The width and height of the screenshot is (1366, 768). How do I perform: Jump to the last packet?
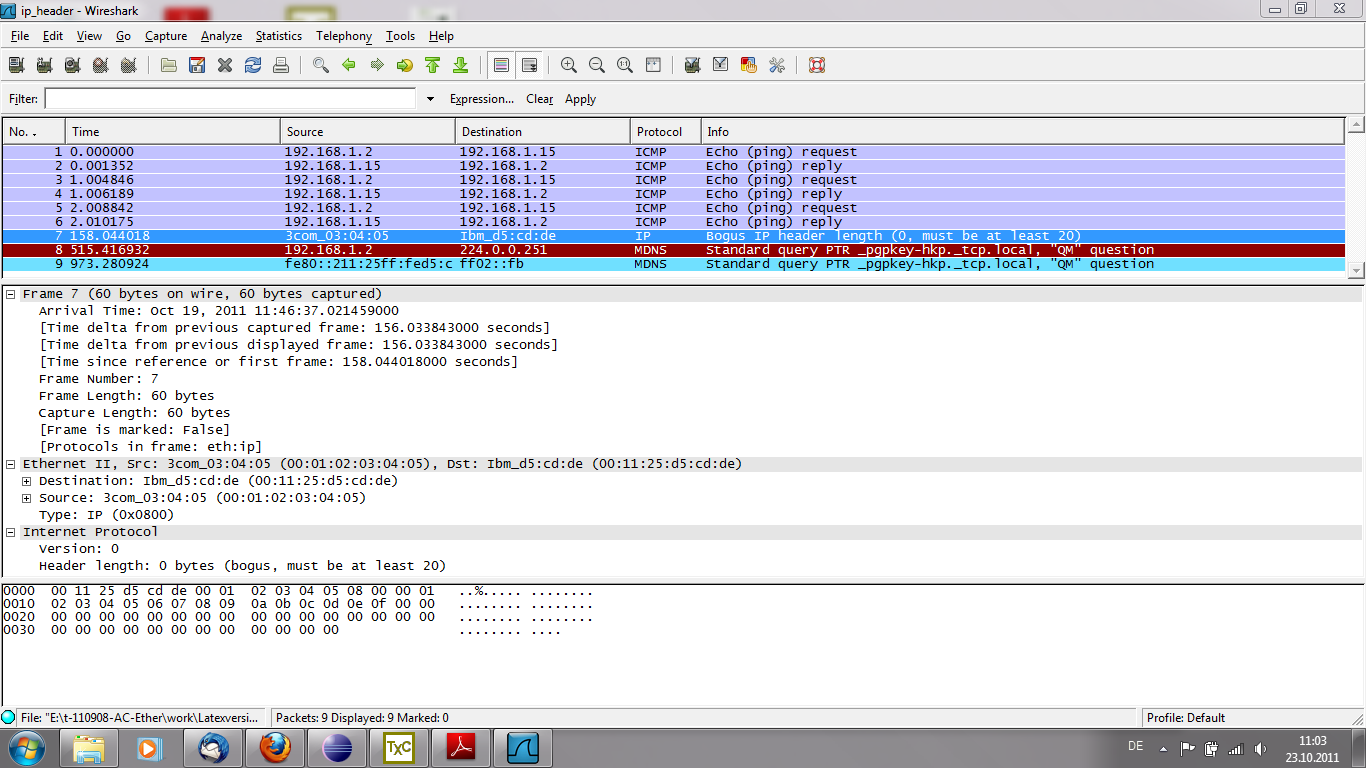pos(460,65)
